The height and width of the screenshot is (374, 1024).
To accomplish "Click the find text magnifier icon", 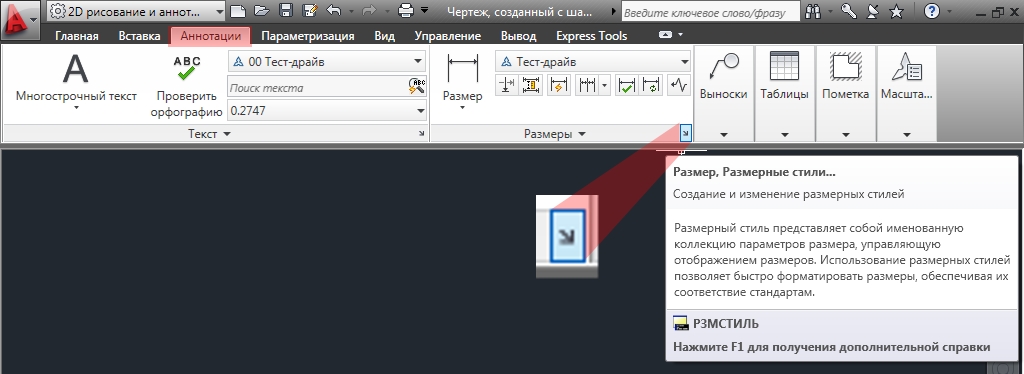I will pos(417,86).
